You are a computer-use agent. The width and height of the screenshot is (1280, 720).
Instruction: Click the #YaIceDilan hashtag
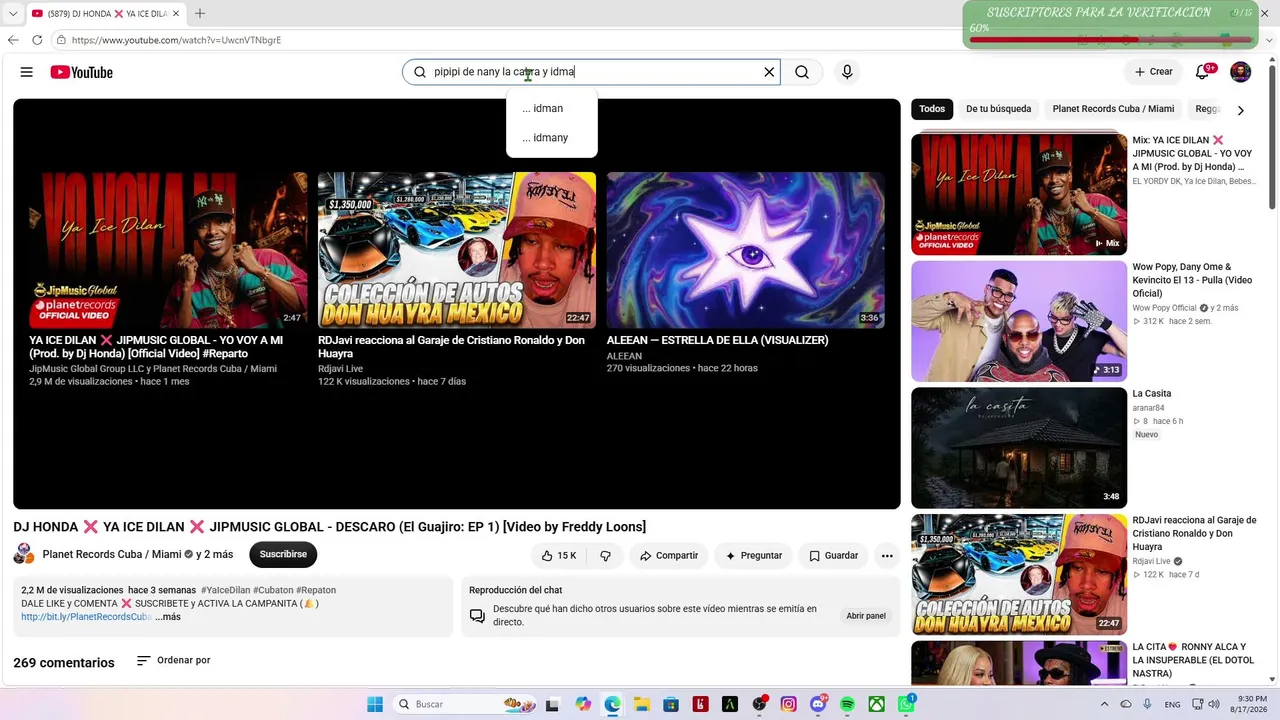pos(226,590)
